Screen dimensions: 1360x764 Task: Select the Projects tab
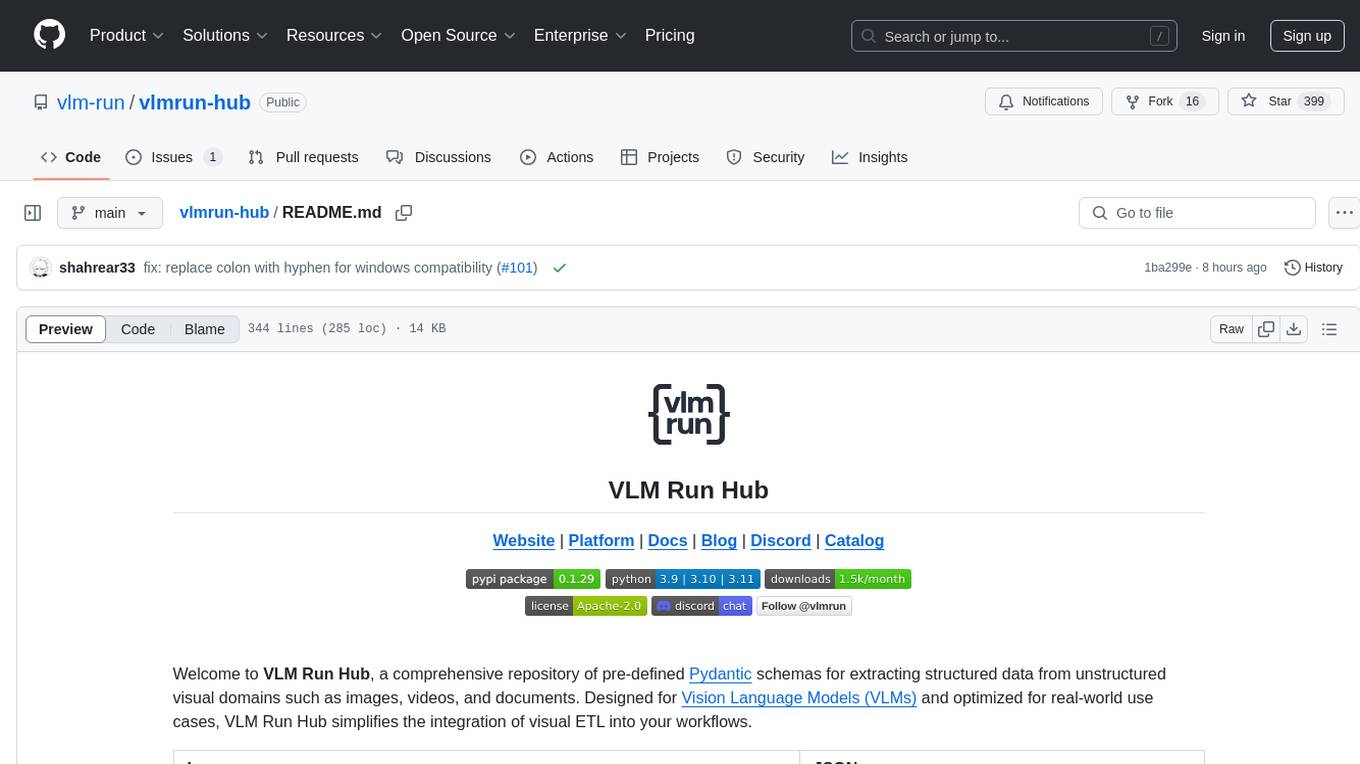[660, 157]
